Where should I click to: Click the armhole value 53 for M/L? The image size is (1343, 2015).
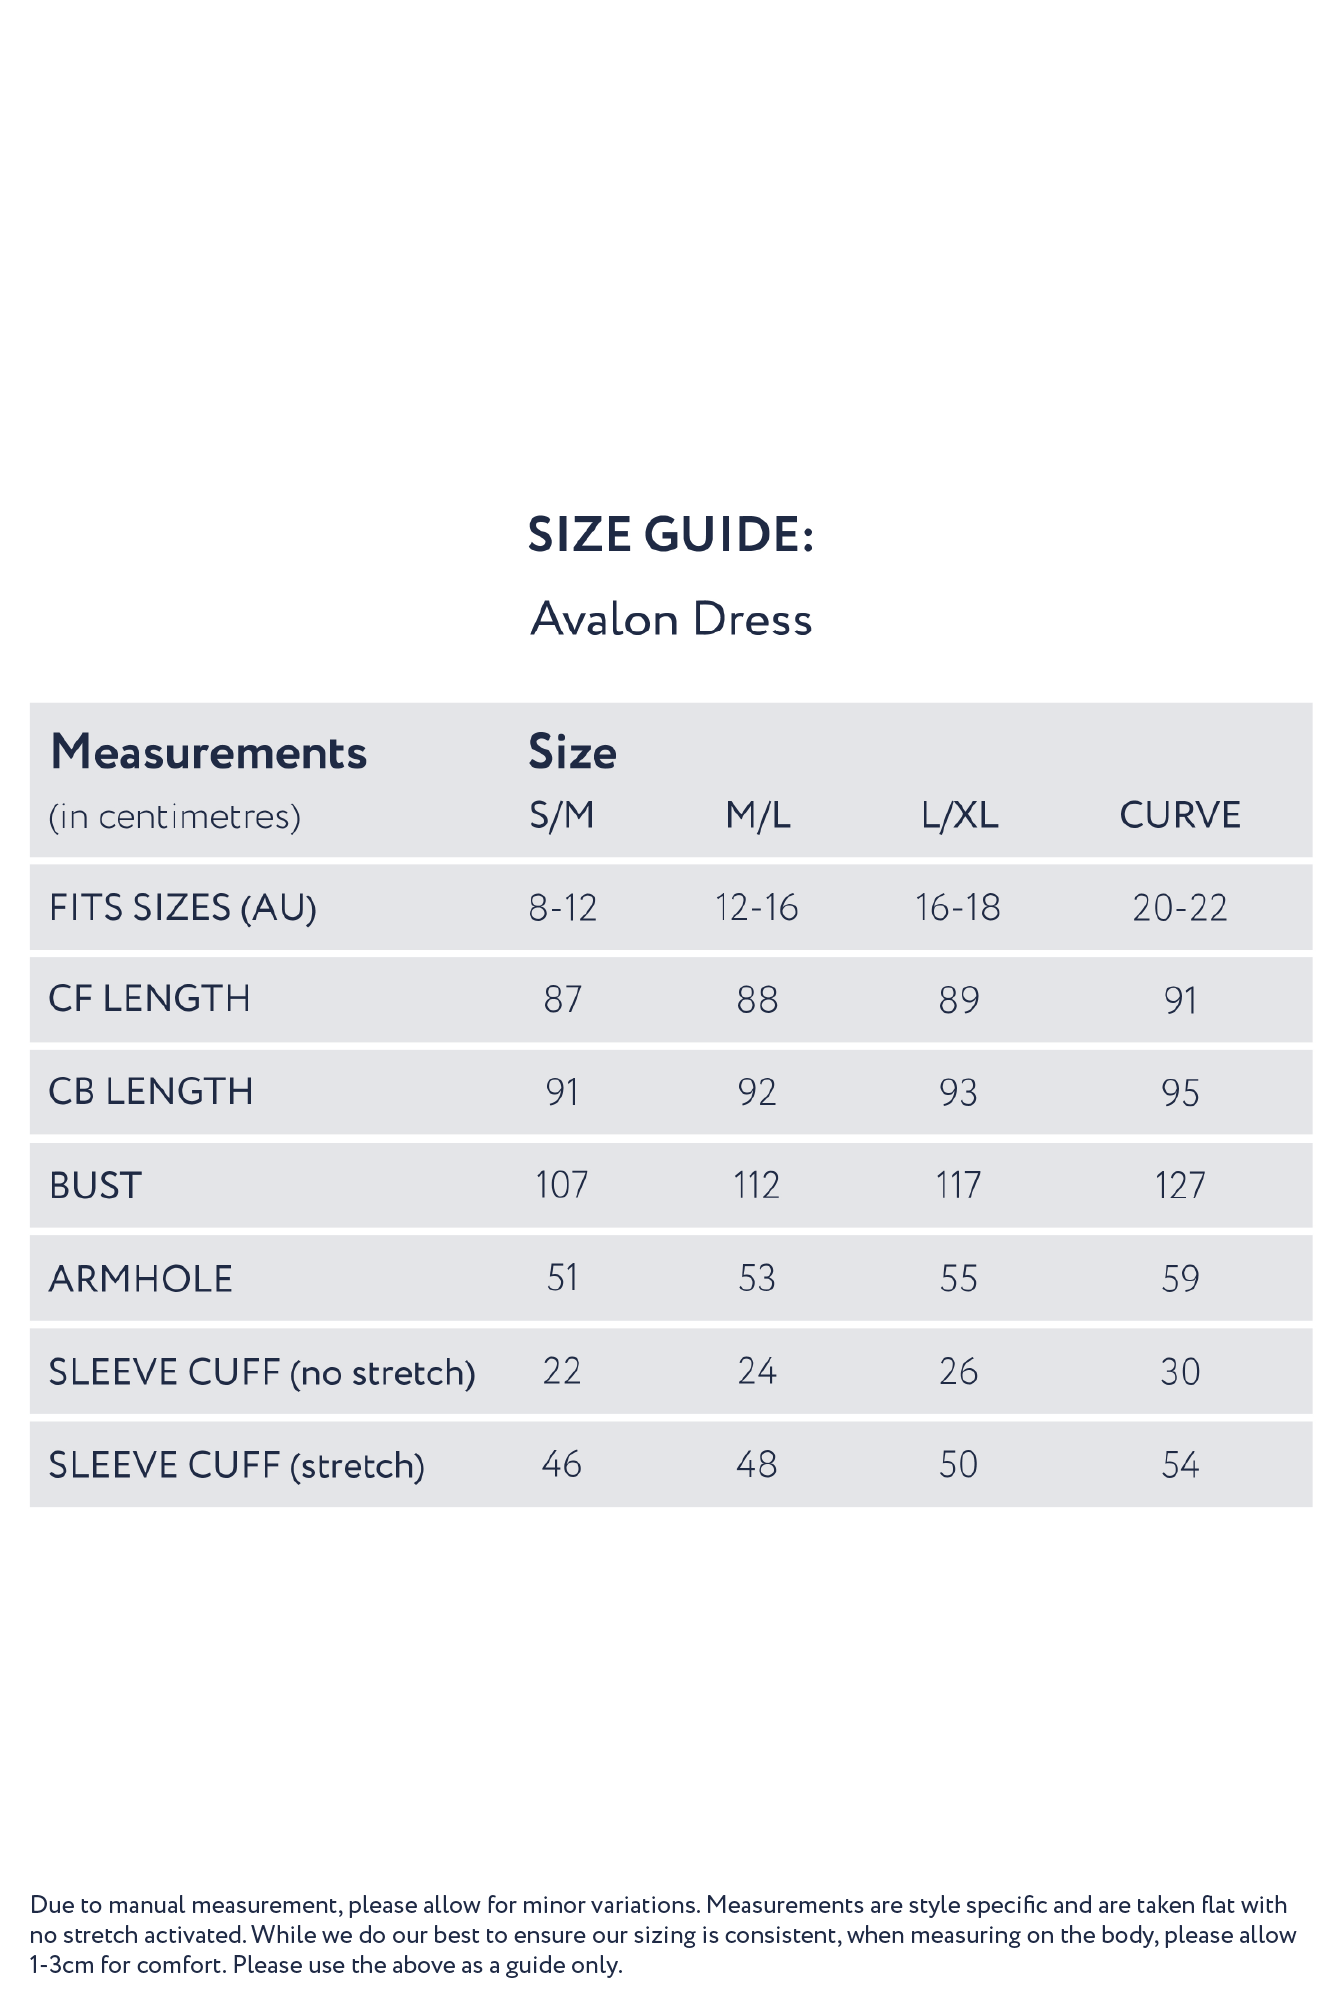tap(757, 1279)
